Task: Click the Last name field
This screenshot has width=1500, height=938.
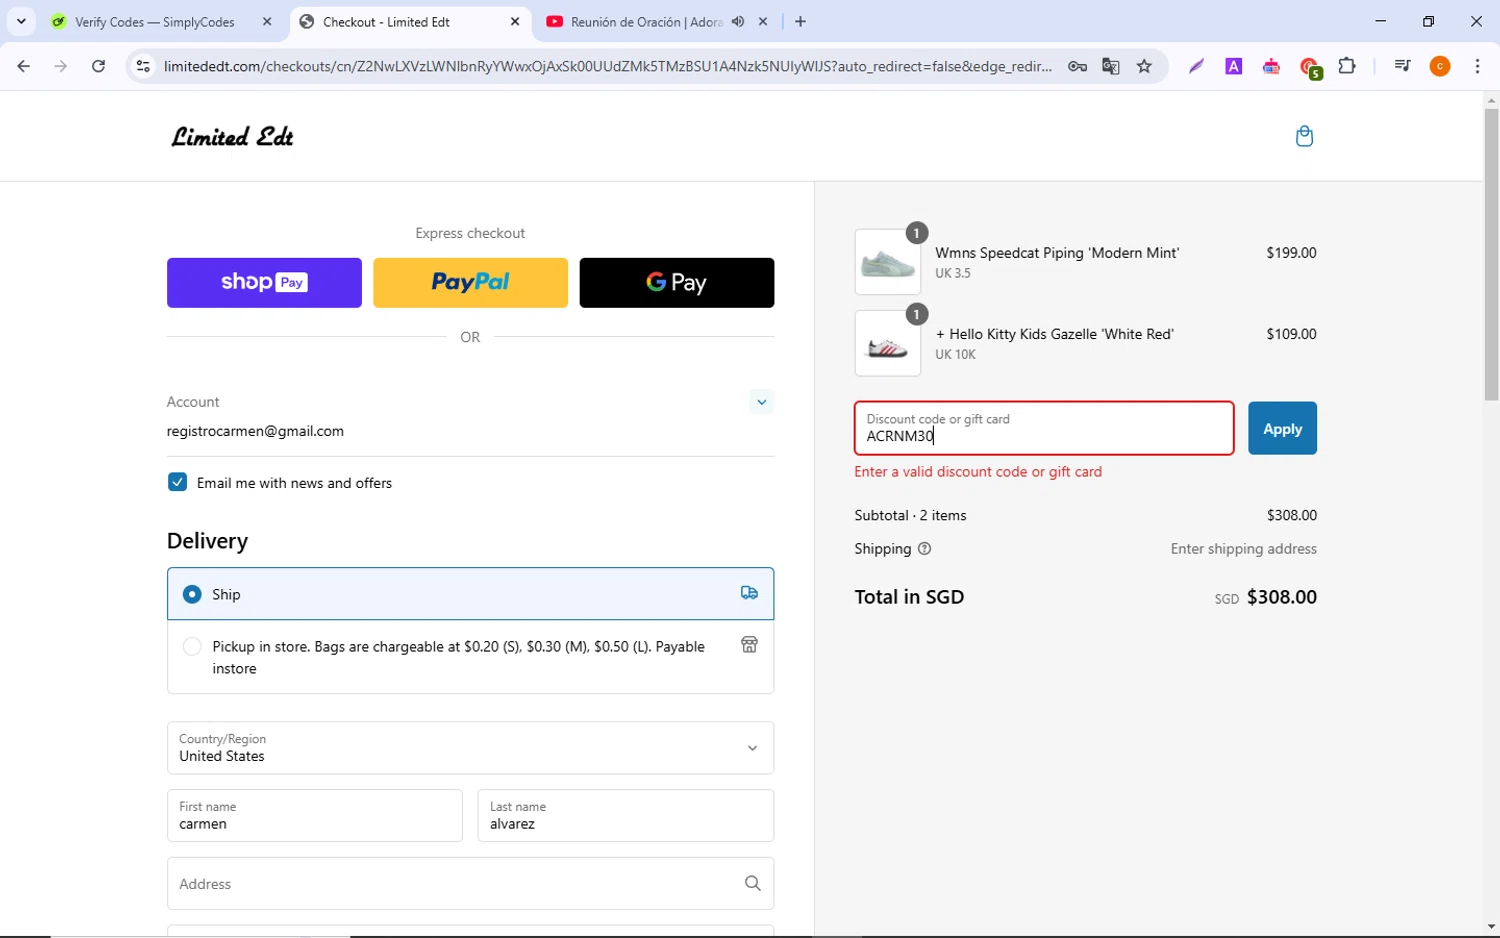Action: [625, 816]
